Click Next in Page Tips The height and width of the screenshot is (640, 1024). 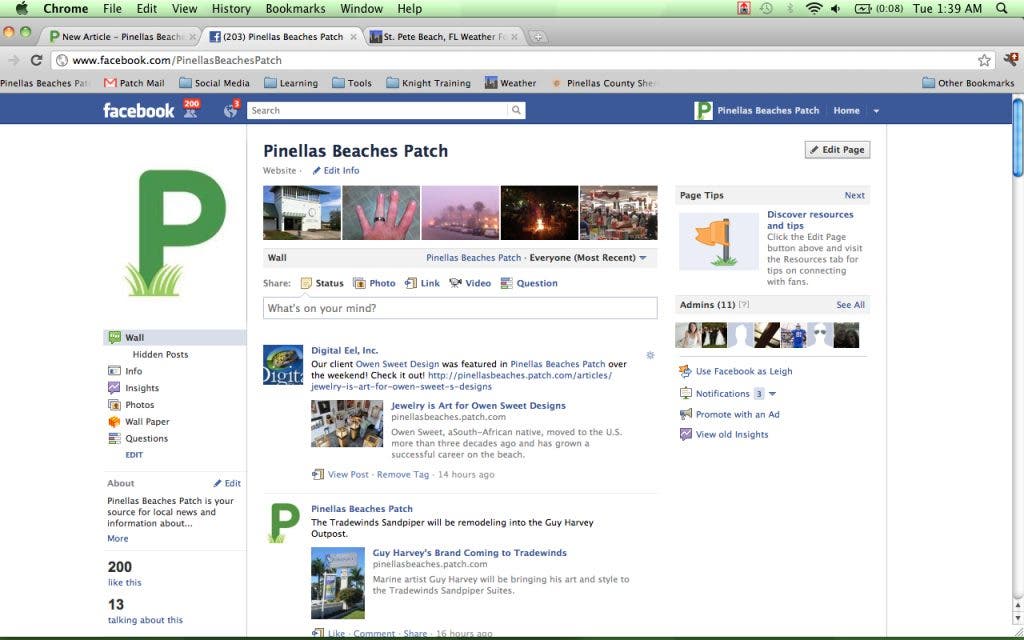point(854,195)
